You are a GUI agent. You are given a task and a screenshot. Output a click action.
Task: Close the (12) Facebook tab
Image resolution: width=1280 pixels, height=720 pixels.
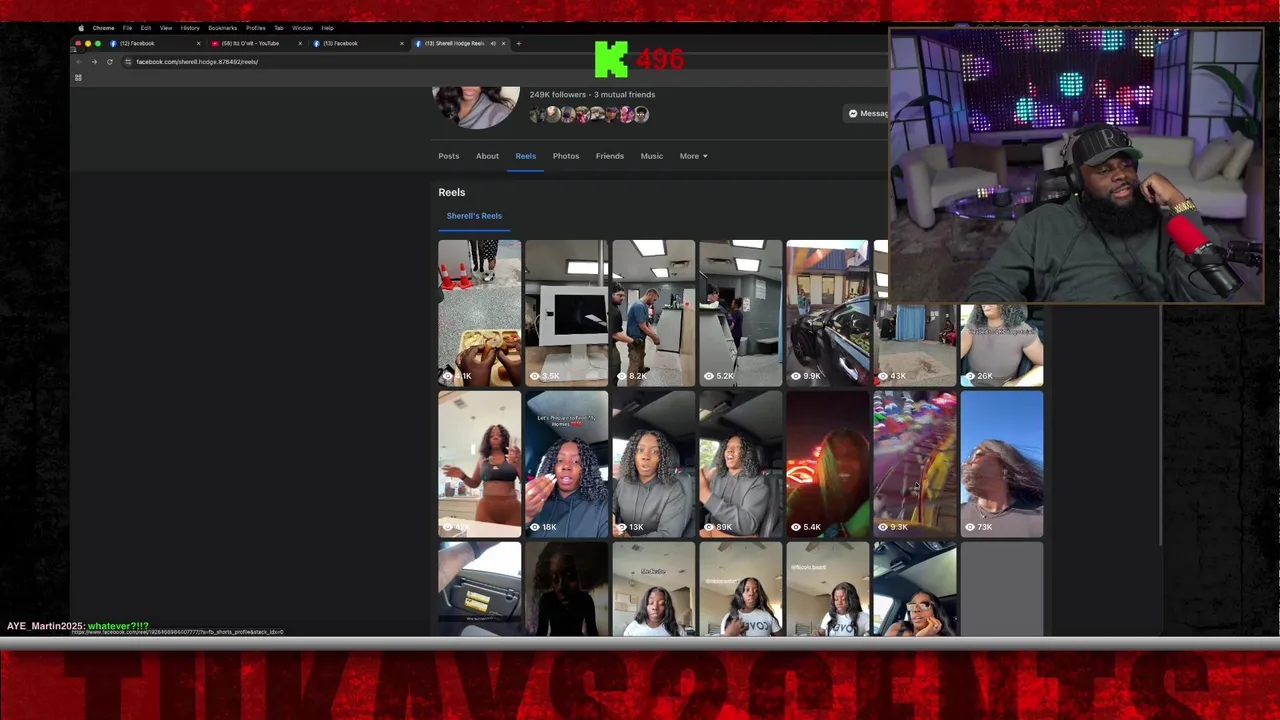[198, 43]
